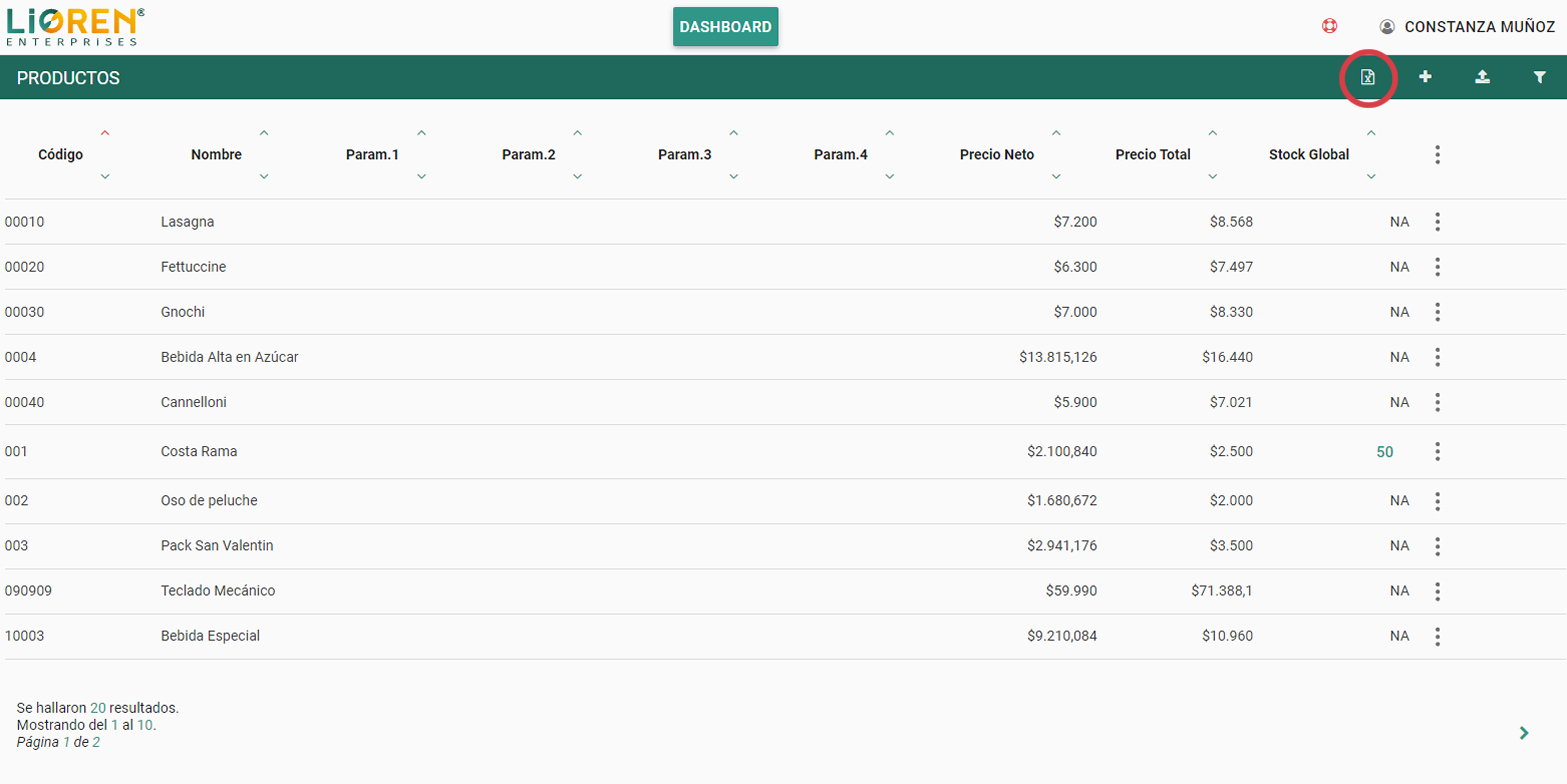This screenshot has width=1567, height=784.
Task: Click total price $8.568
Action: point(1231,222)
